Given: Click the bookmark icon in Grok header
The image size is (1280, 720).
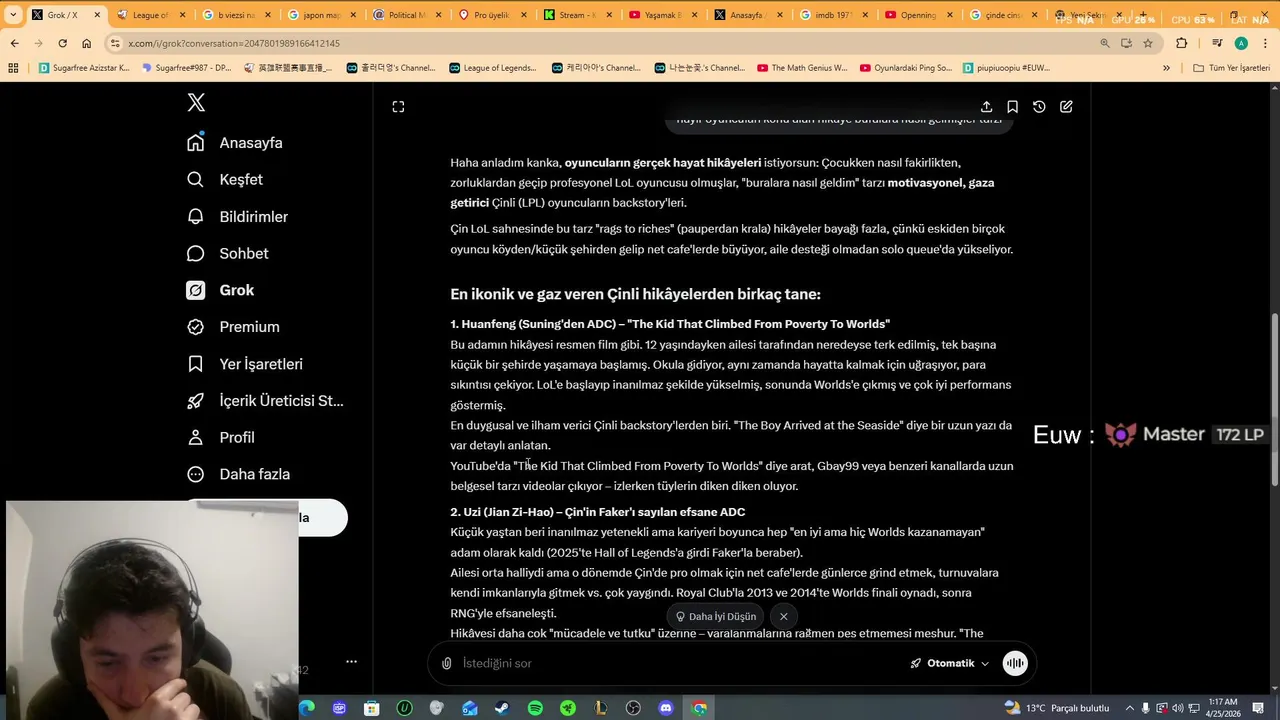Looking at the screenshot, I should tap(1012, 107).
